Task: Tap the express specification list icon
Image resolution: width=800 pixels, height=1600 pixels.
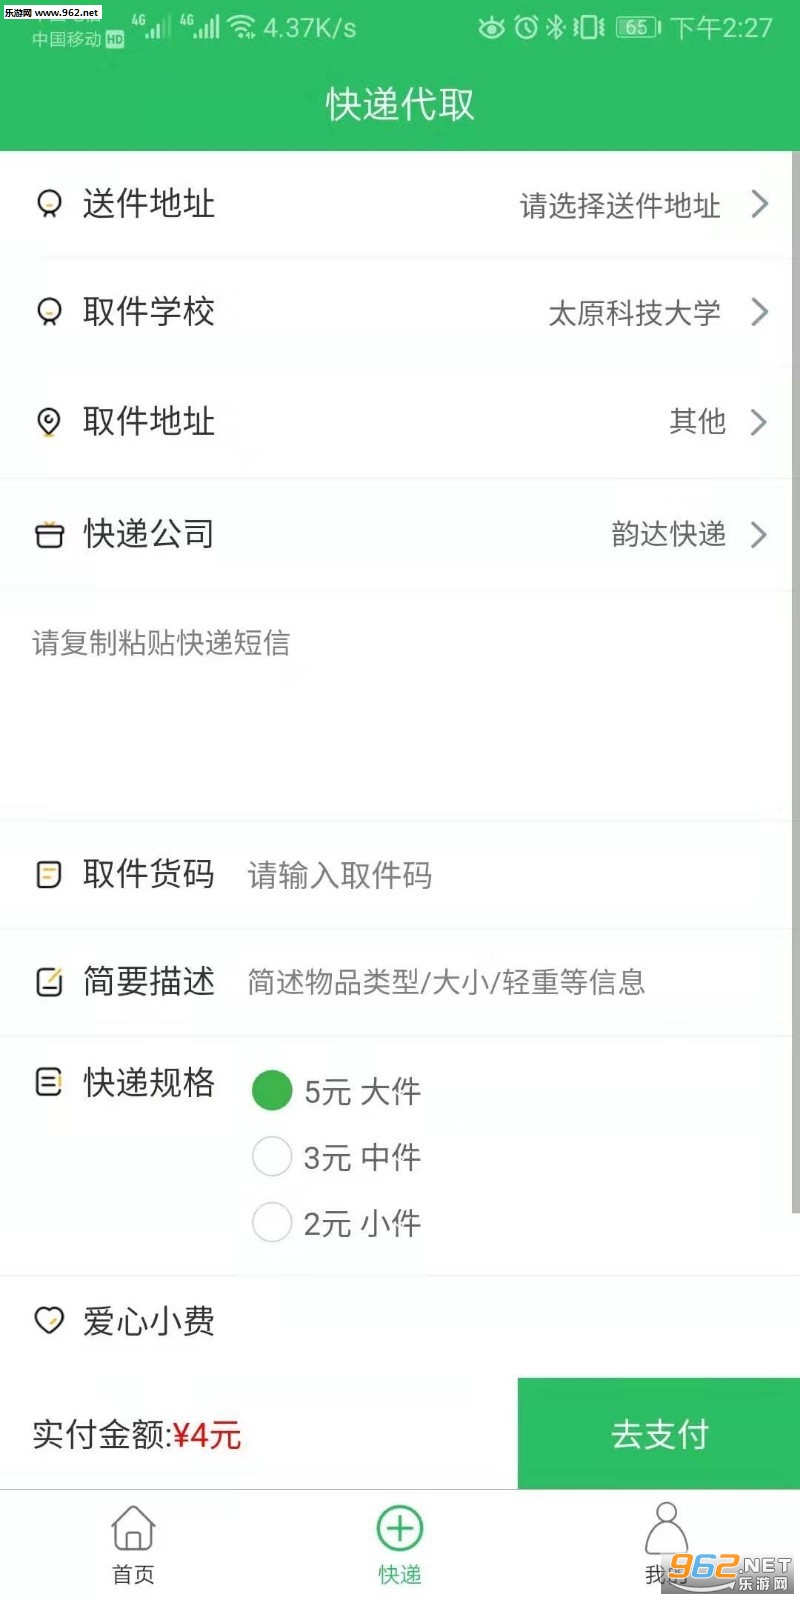Action: [x=48, y=1082]
